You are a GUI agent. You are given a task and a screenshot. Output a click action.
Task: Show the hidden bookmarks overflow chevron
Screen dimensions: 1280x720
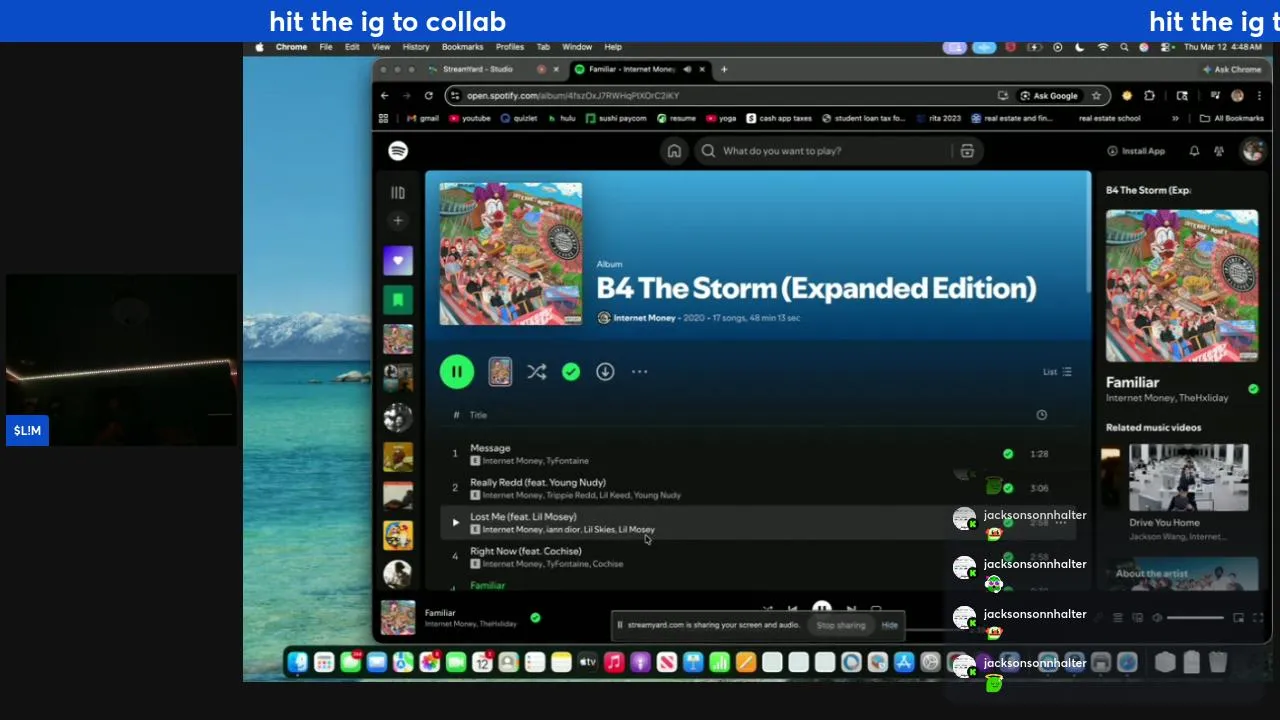point(1175,118)
